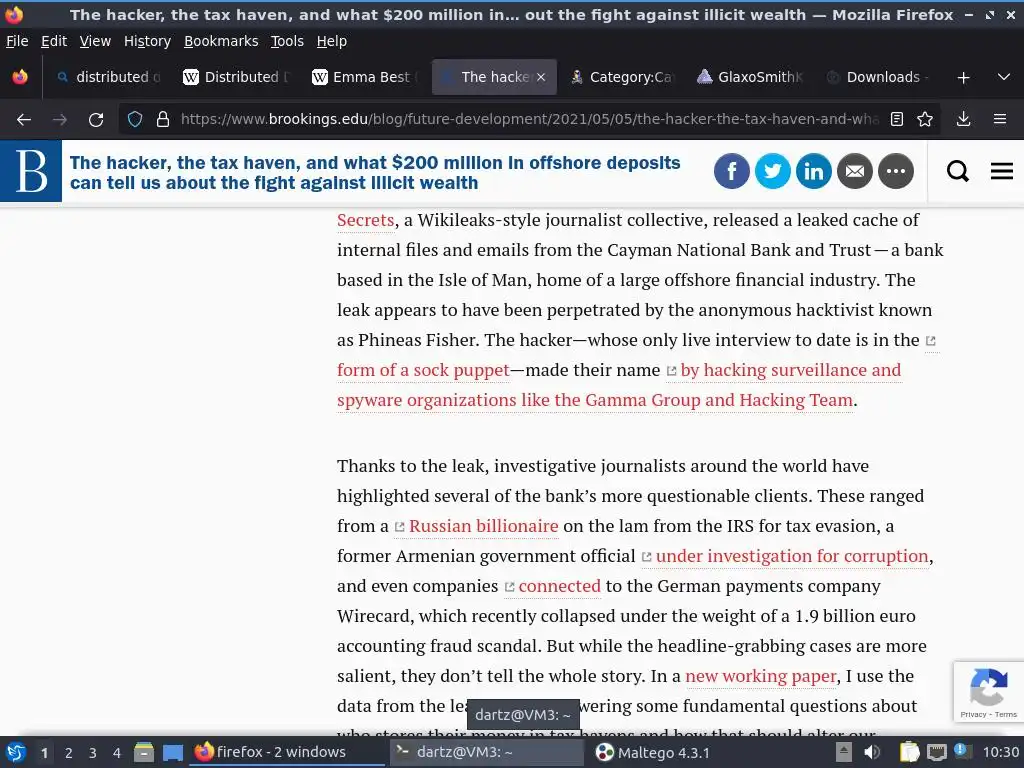Share the article on Twitter
Screen dimensions: 1024x768
click(x=773, y=171)
